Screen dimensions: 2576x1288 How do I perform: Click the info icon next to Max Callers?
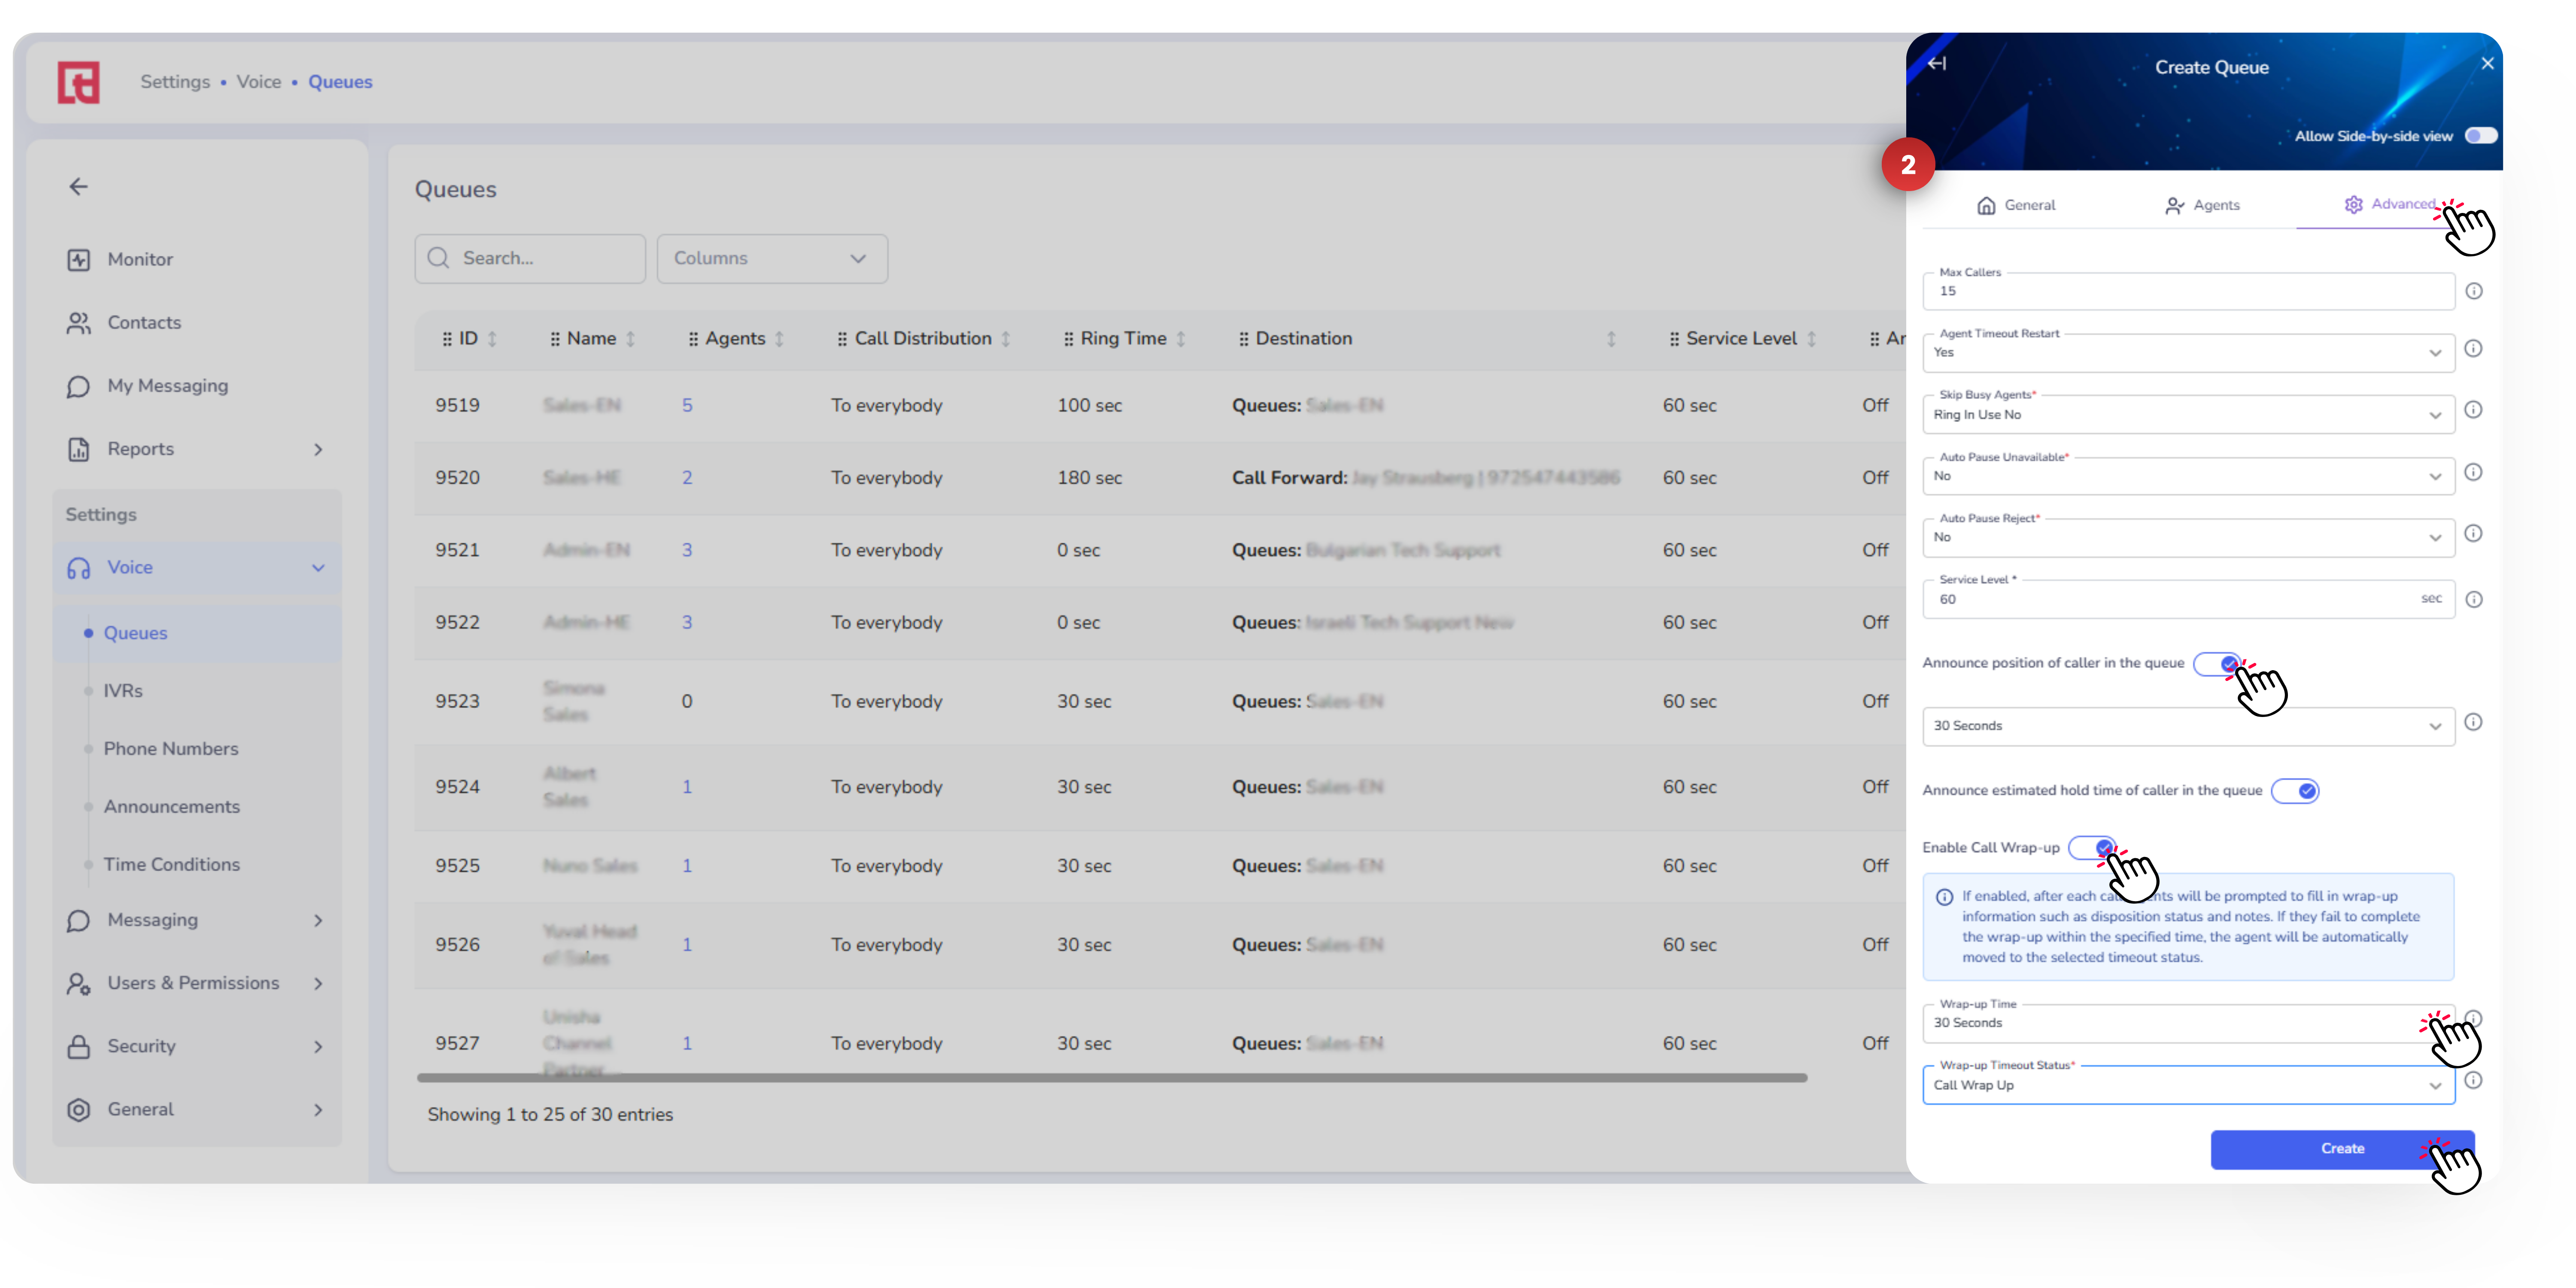[x=2474, y=291]
